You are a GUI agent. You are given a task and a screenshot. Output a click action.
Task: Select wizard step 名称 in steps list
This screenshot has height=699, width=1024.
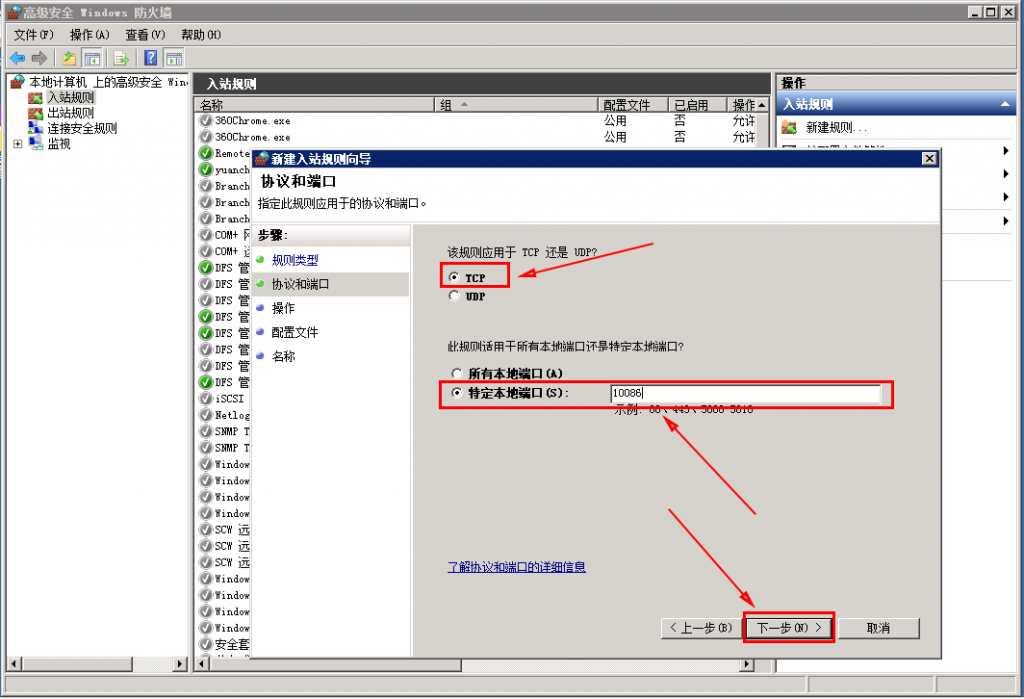coord(283,357)
